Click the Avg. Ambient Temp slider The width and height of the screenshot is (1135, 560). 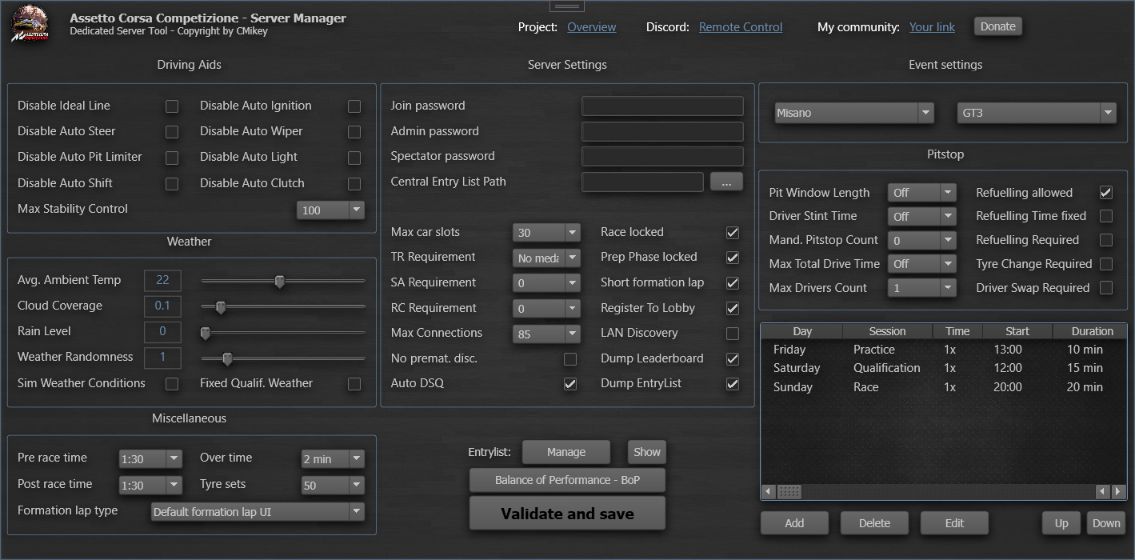[x=283, y=281]
